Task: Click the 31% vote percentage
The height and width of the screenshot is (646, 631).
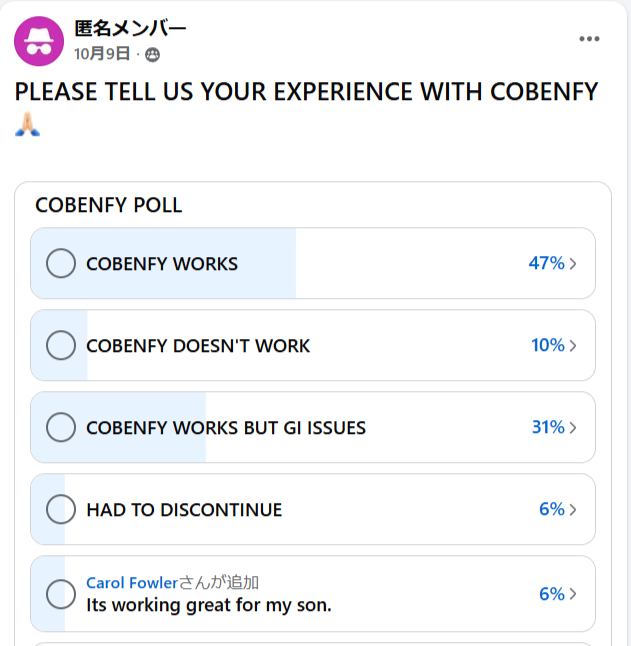Action: 548,428
